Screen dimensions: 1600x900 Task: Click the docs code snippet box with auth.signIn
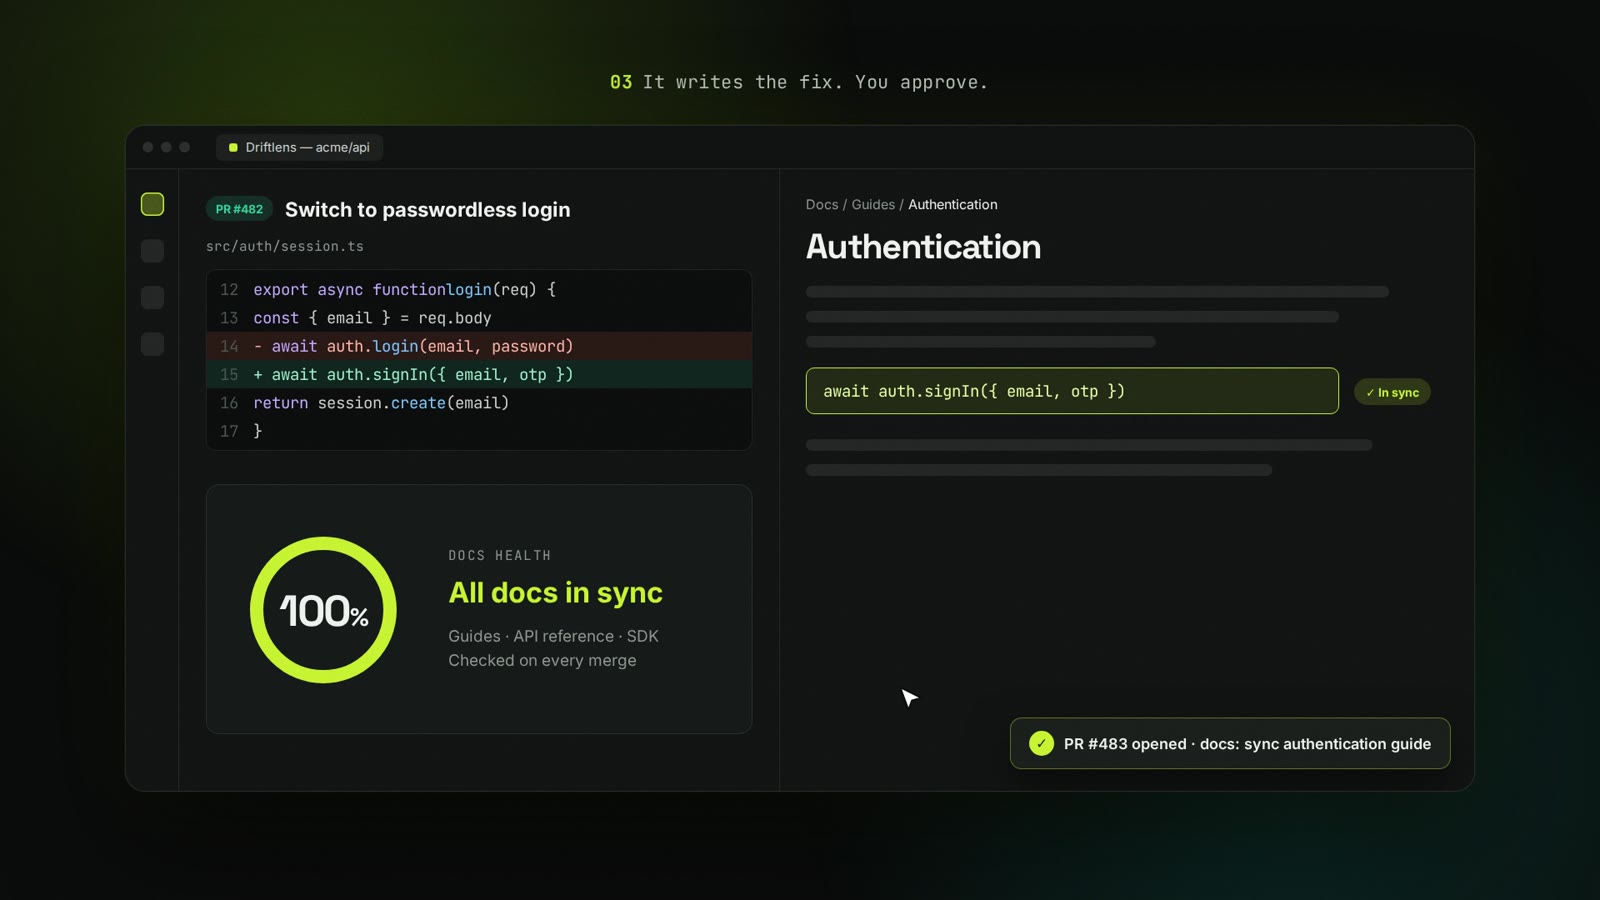tap(1072, 391)
